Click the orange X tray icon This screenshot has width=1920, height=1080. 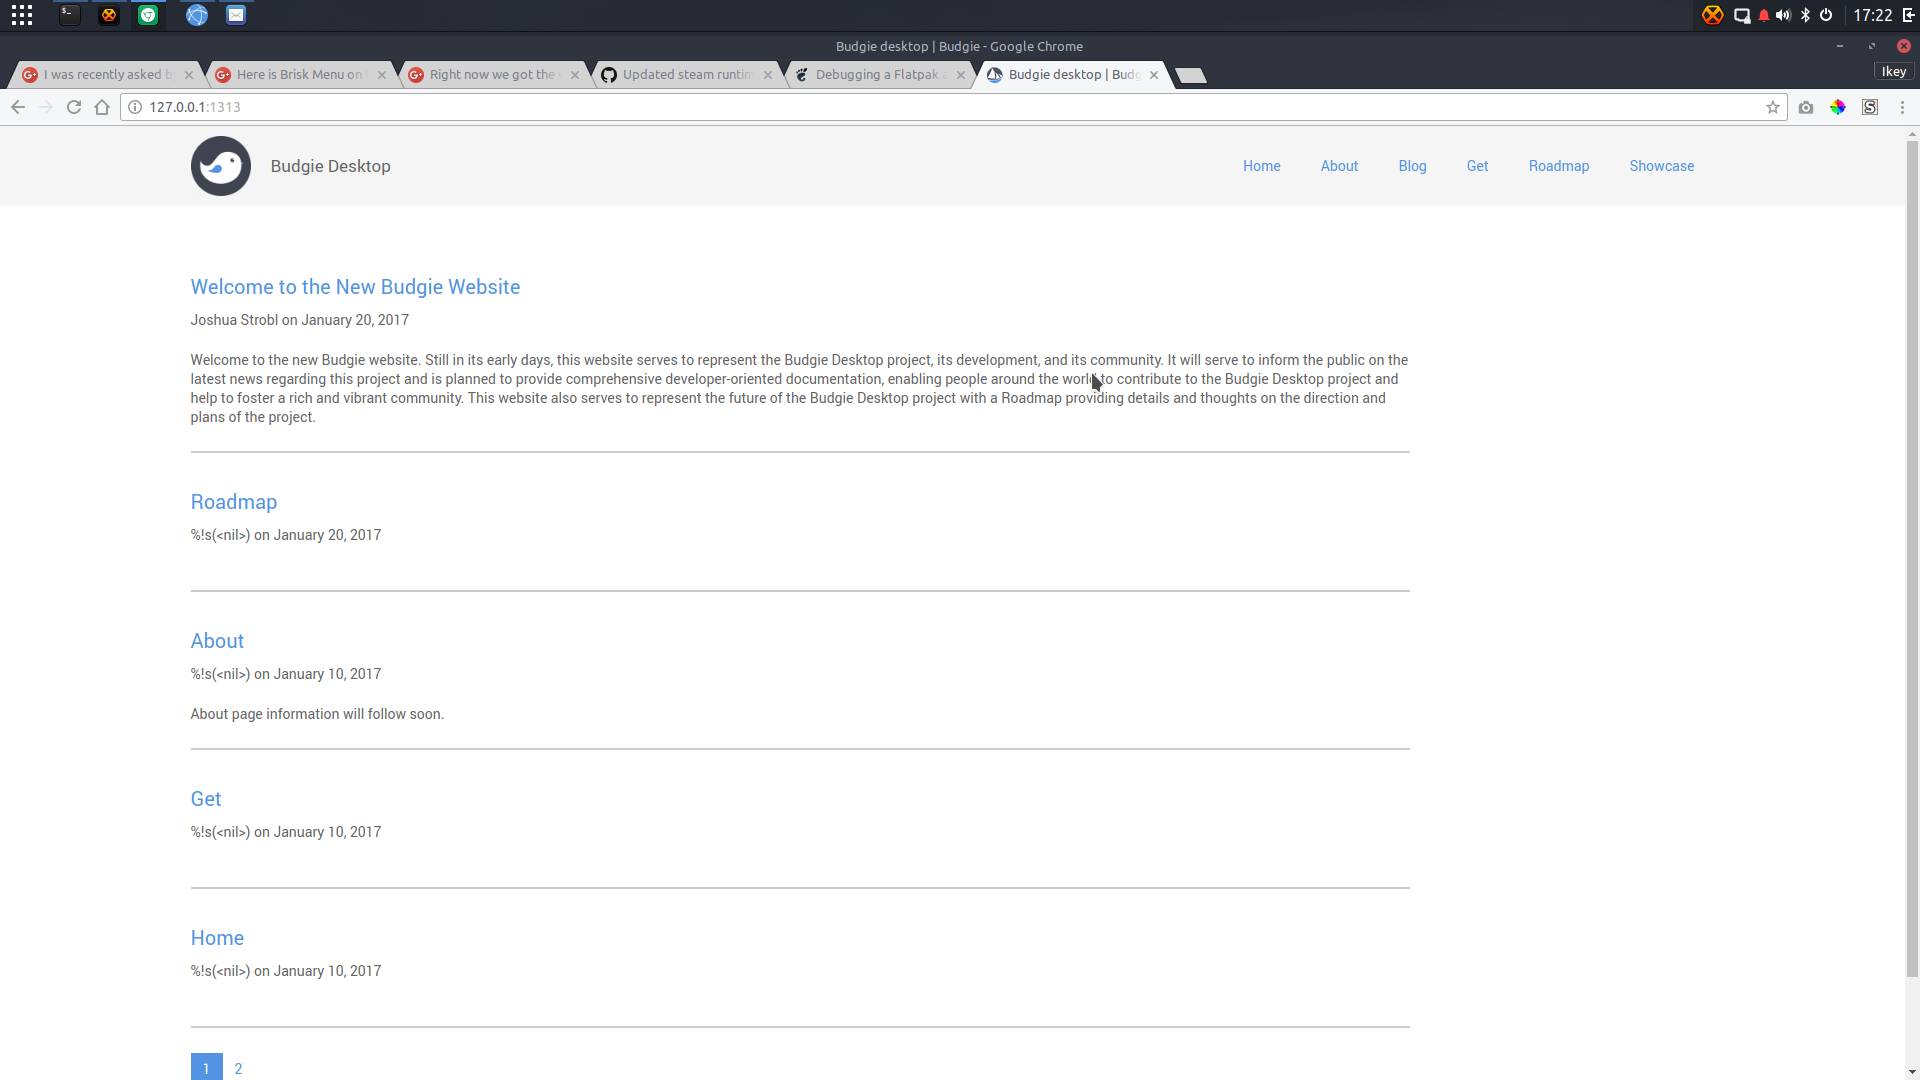(1713, 15)
